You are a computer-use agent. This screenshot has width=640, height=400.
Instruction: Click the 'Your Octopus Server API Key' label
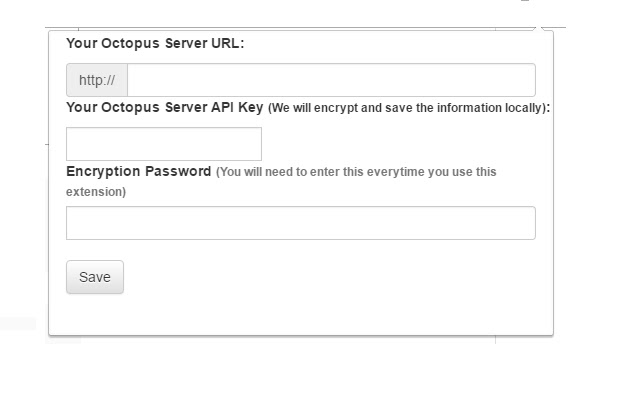pos(164,107)
